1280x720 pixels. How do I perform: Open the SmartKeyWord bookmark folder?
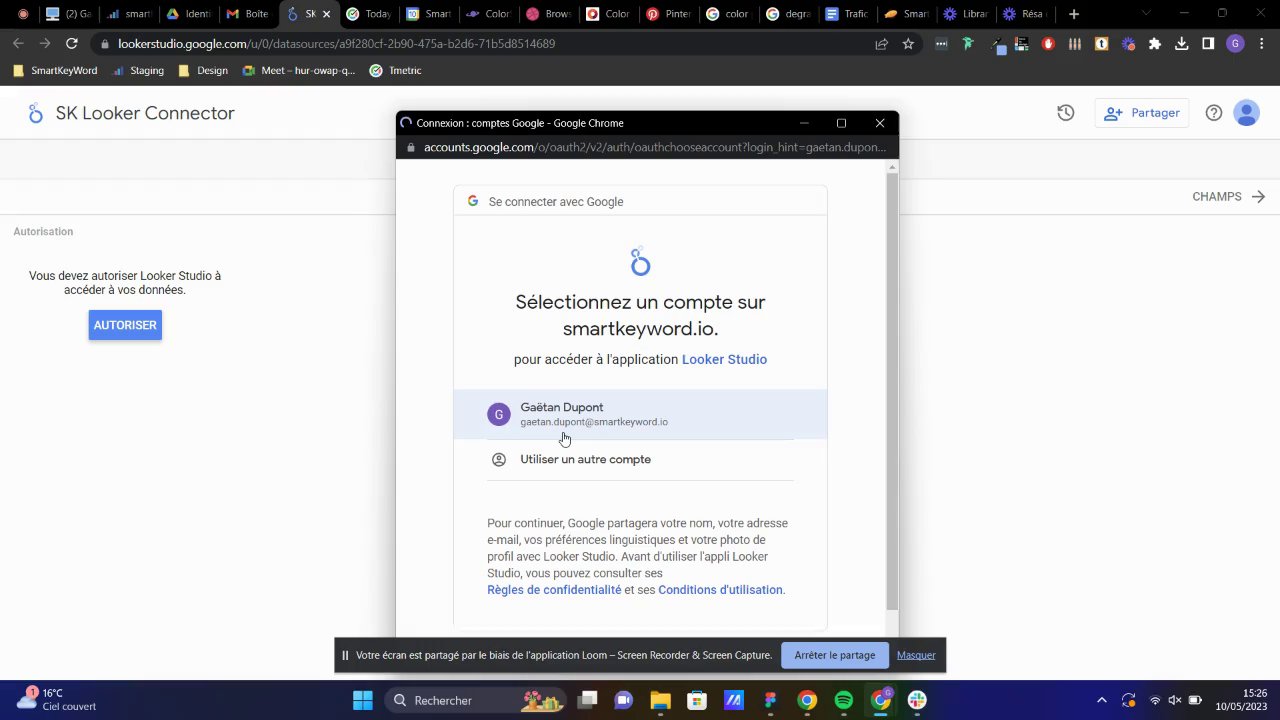(x=55, y=71)
